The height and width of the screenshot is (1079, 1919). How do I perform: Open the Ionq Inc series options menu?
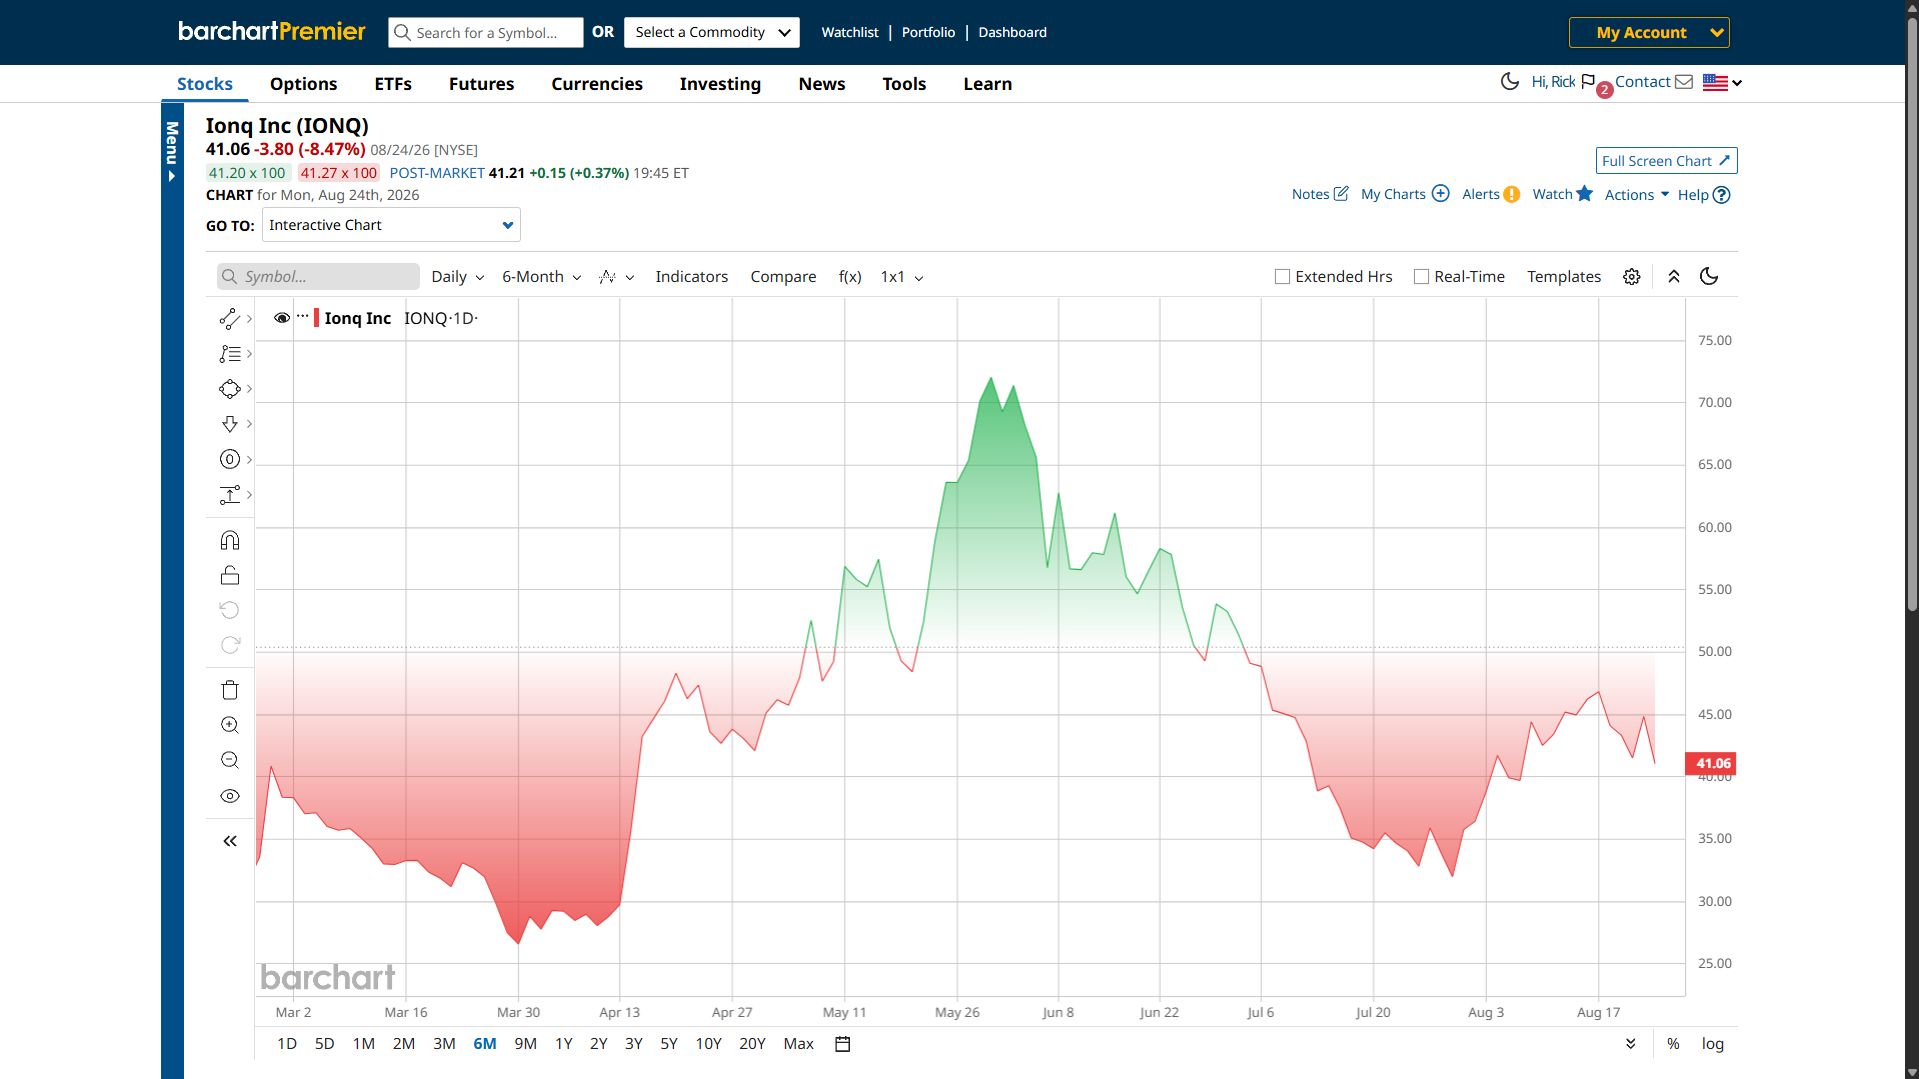coord(302,316)
